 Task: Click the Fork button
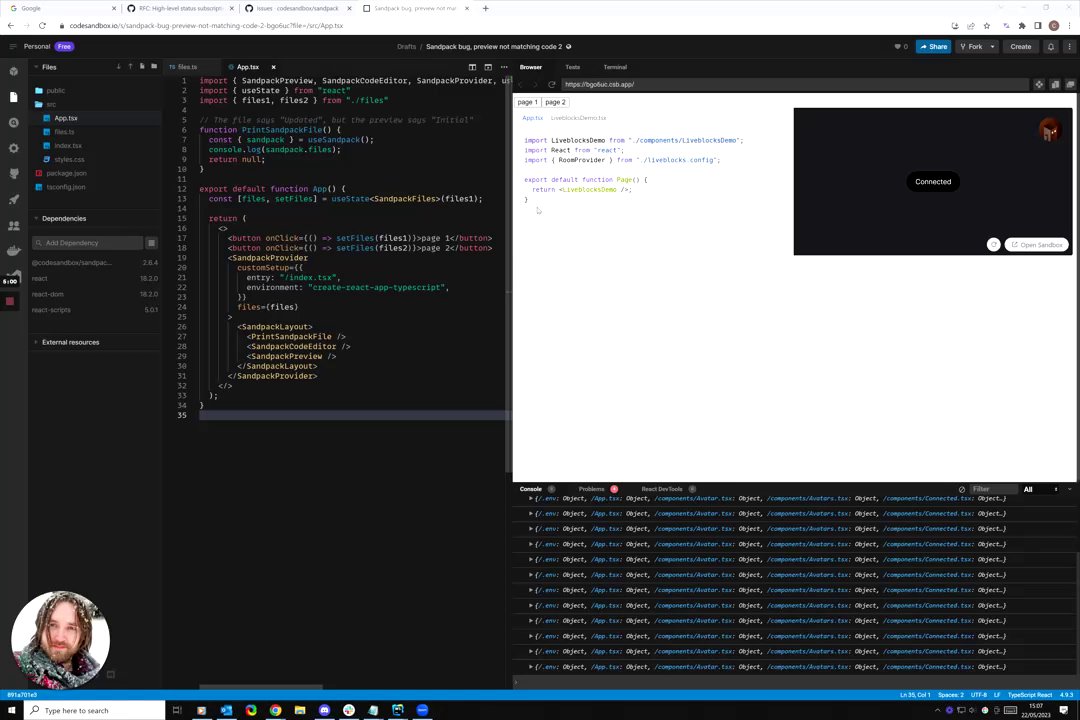(x=971, y=47)
